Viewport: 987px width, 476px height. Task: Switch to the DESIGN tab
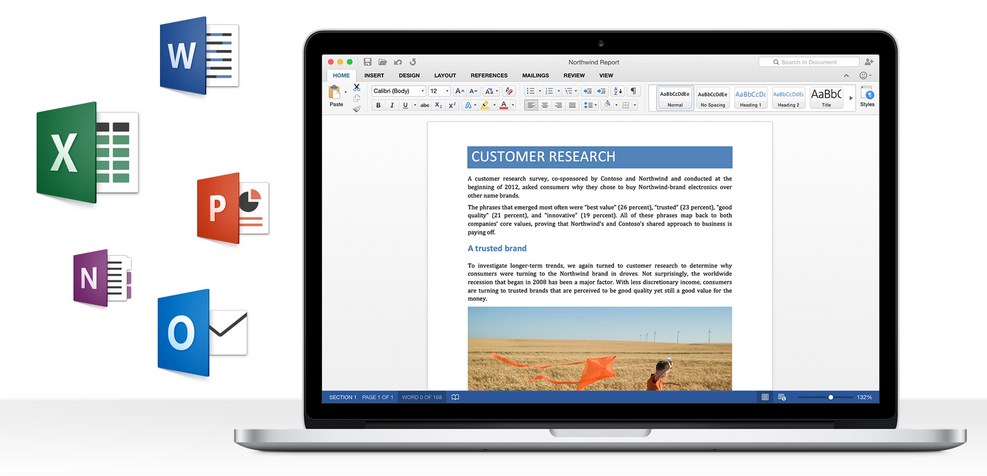409,76
